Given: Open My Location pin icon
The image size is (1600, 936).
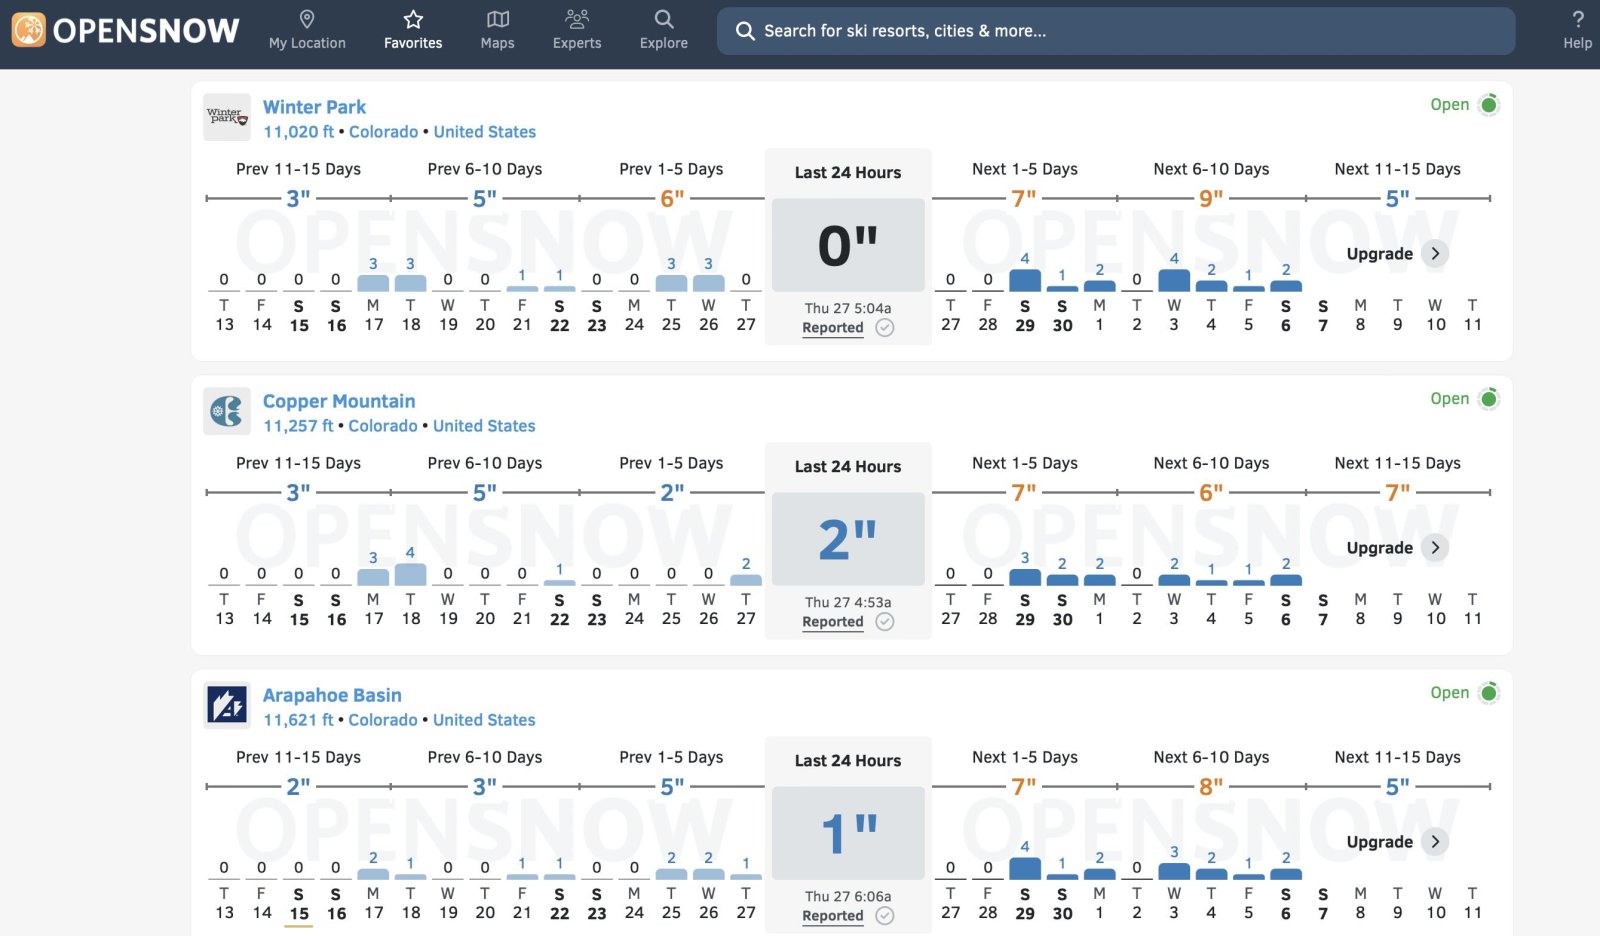Looking at the screenshot, I should pyautogui.click(x=307, y=19).
